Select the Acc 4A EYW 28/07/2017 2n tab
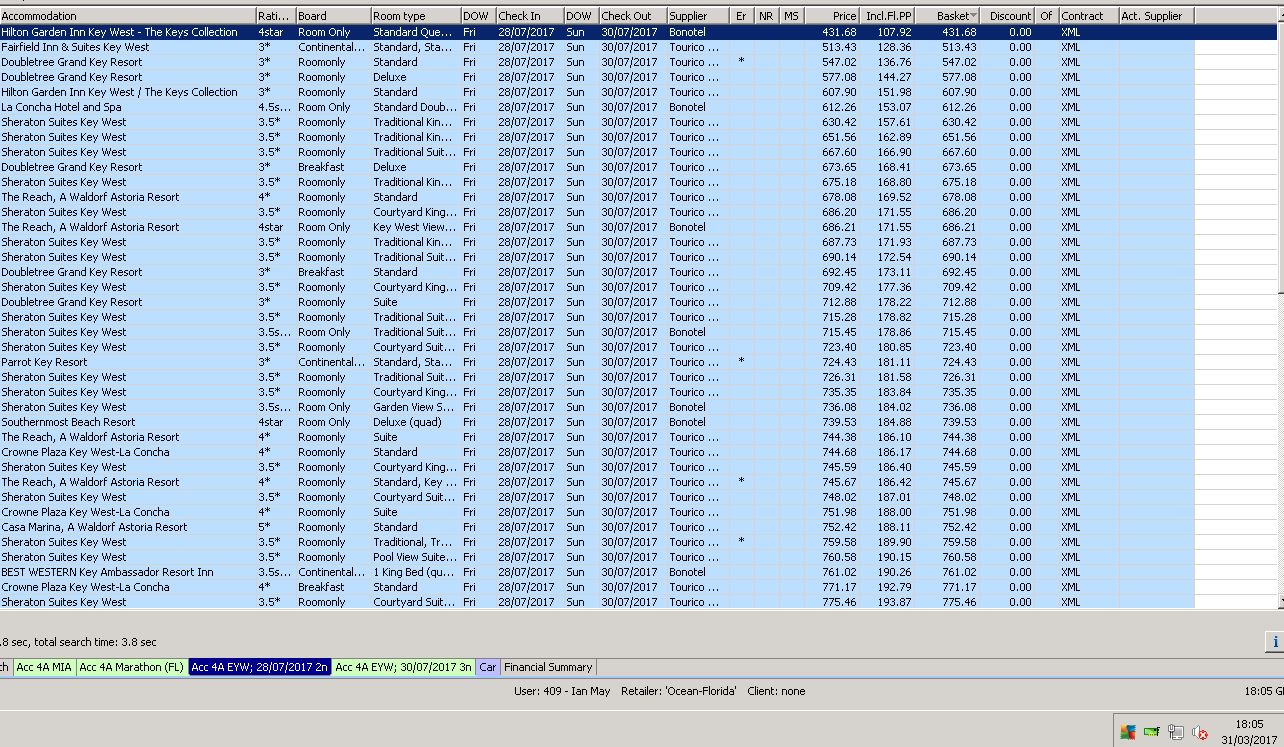The image size is (1284, 747). coord(259,667)
